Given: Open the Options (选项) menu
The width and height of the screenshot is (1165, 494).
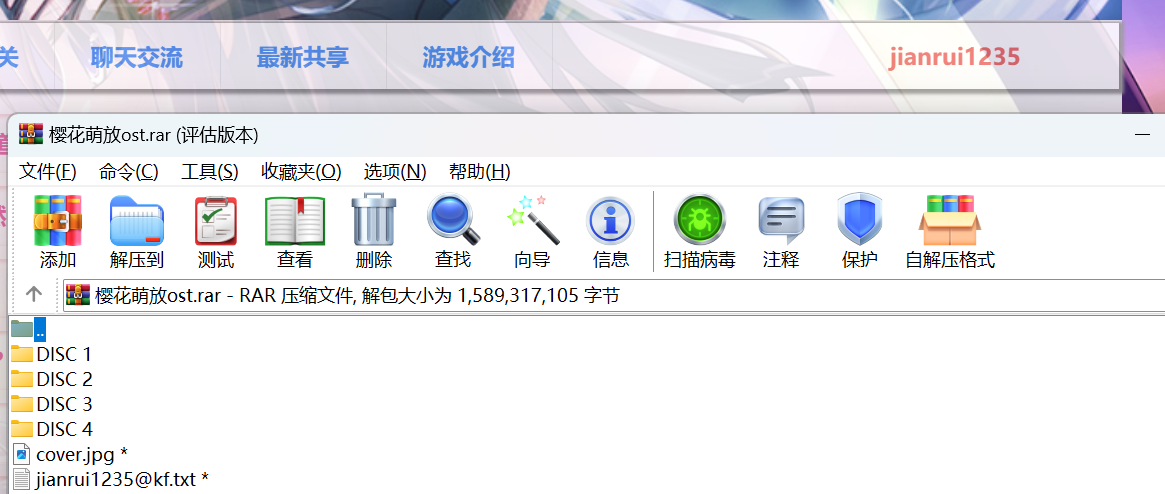Looking at the screenshot, I should coord(394,171).
